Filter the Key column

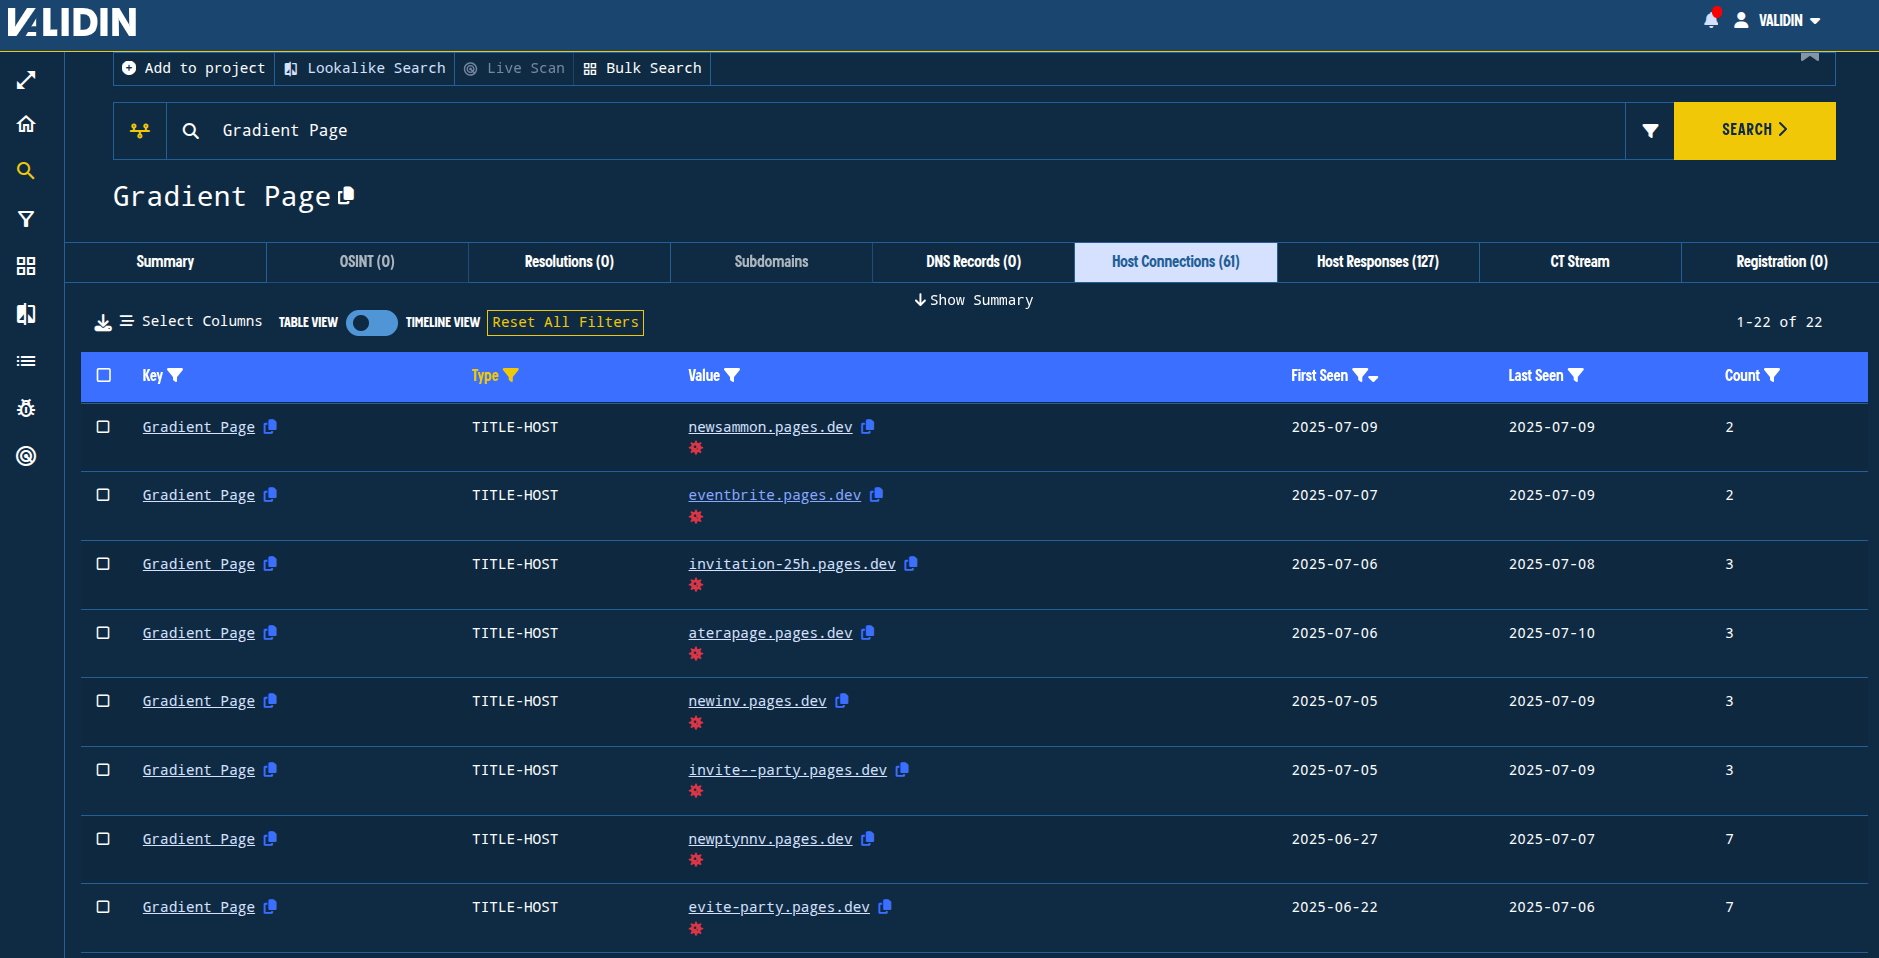pyautogui.click(x=175, y=376)
